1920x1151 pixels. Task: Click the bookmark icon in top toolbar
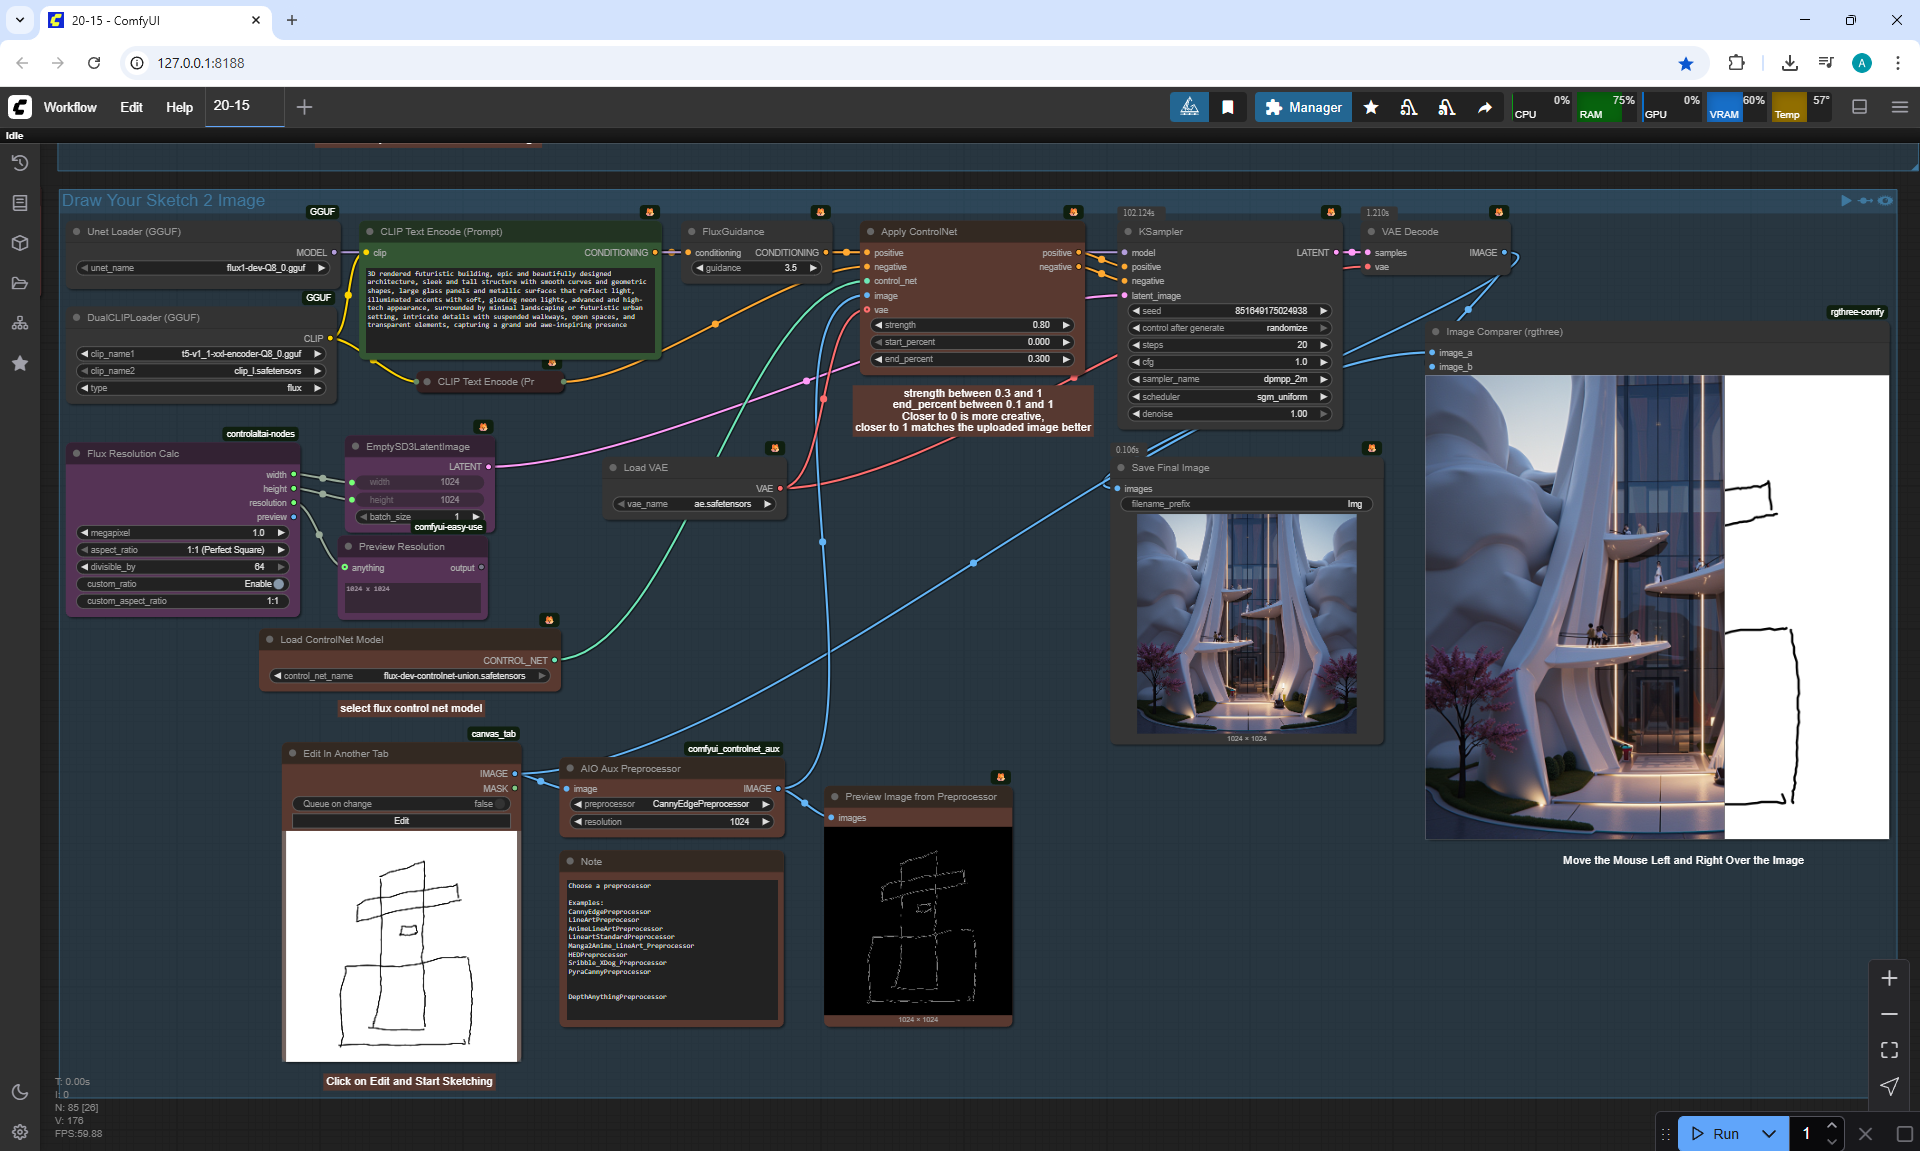(x=1228, y=107)
